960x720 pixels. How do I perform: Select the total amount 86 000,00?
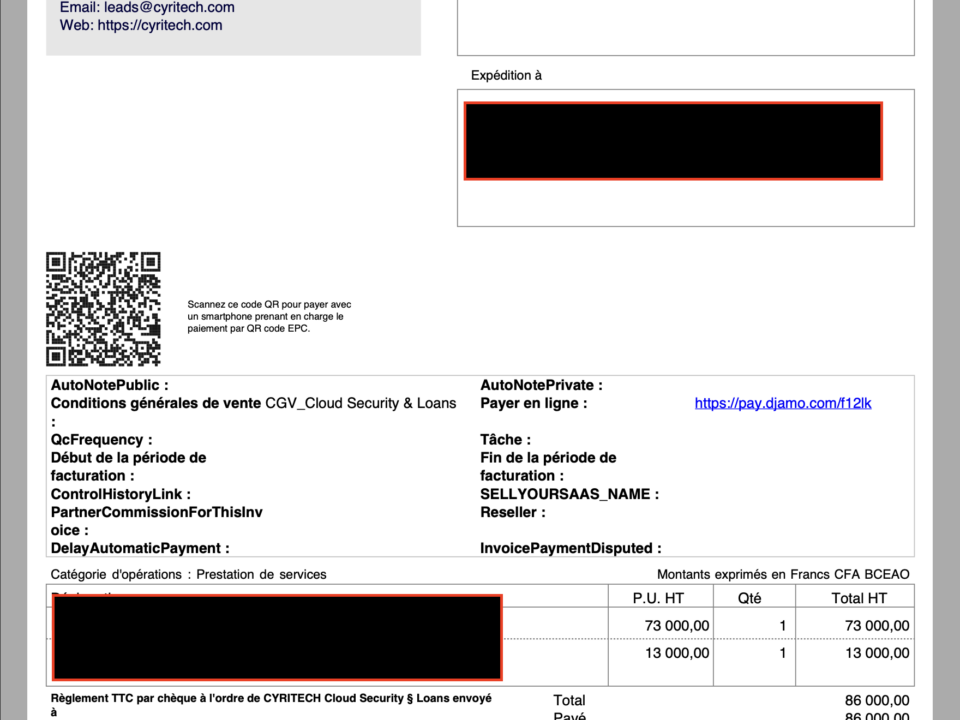[877, 700]
